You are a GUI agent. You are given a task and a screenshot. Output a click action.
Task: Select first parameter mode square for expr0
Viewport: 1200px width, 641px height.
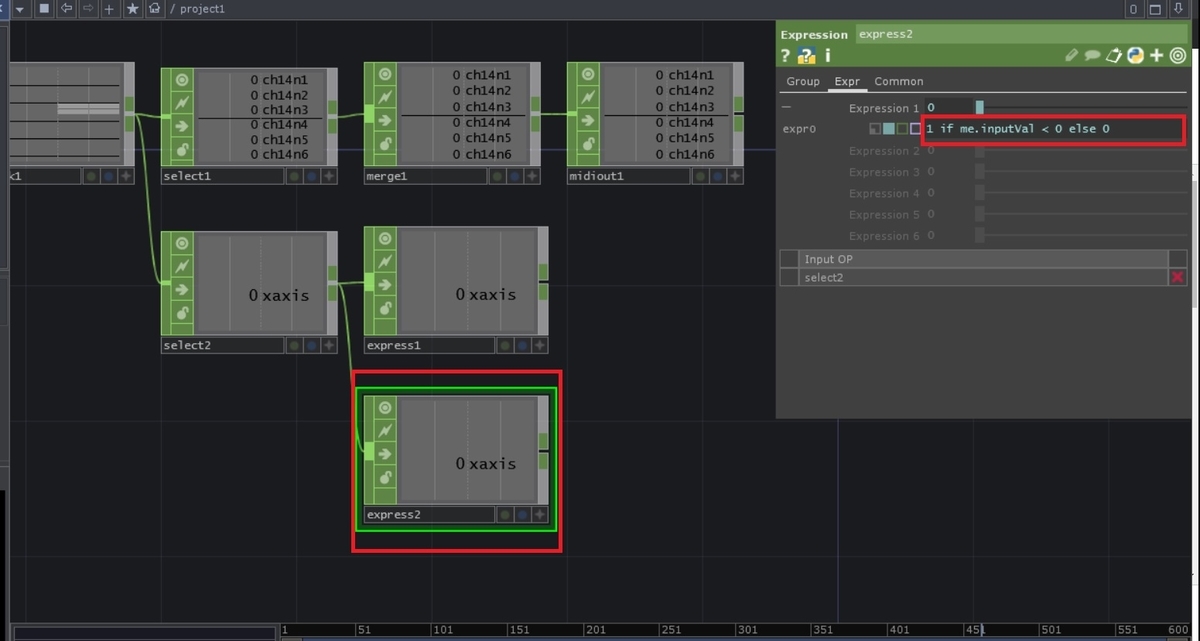[x=875, y=129]
